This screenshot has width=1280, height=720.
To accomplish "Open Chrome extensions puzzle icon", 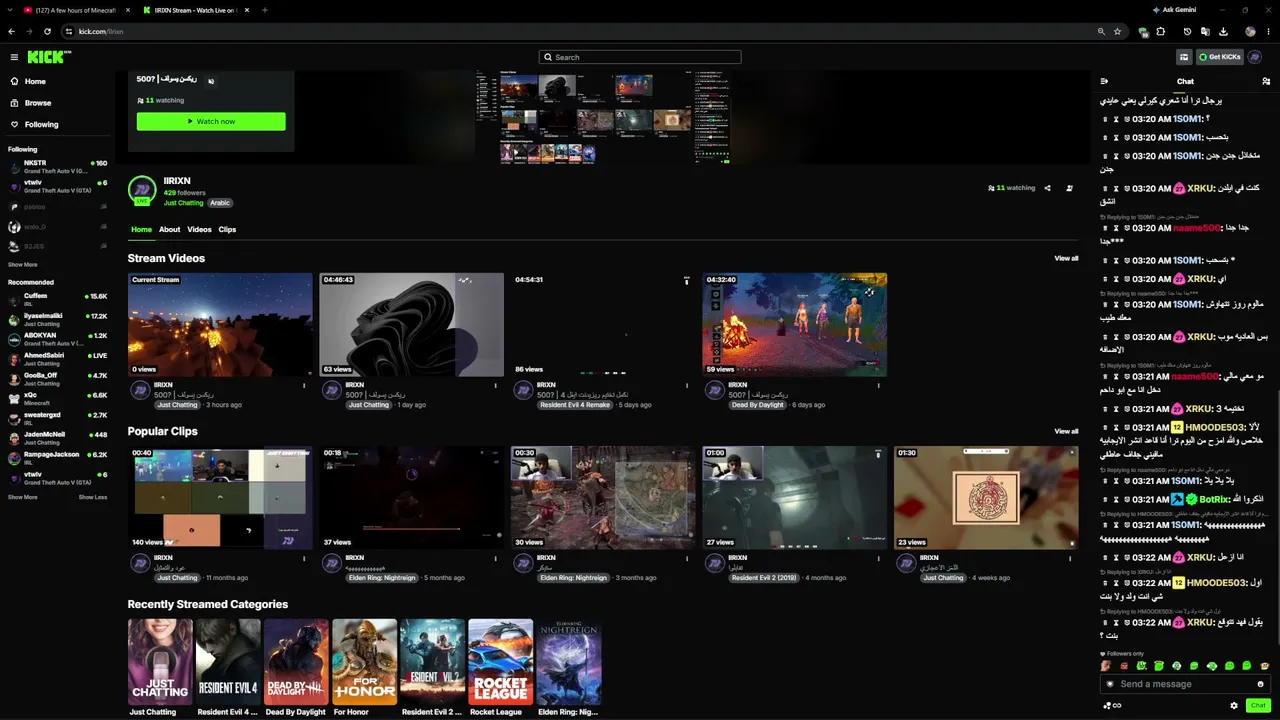I will click(x=1160, y=31).
